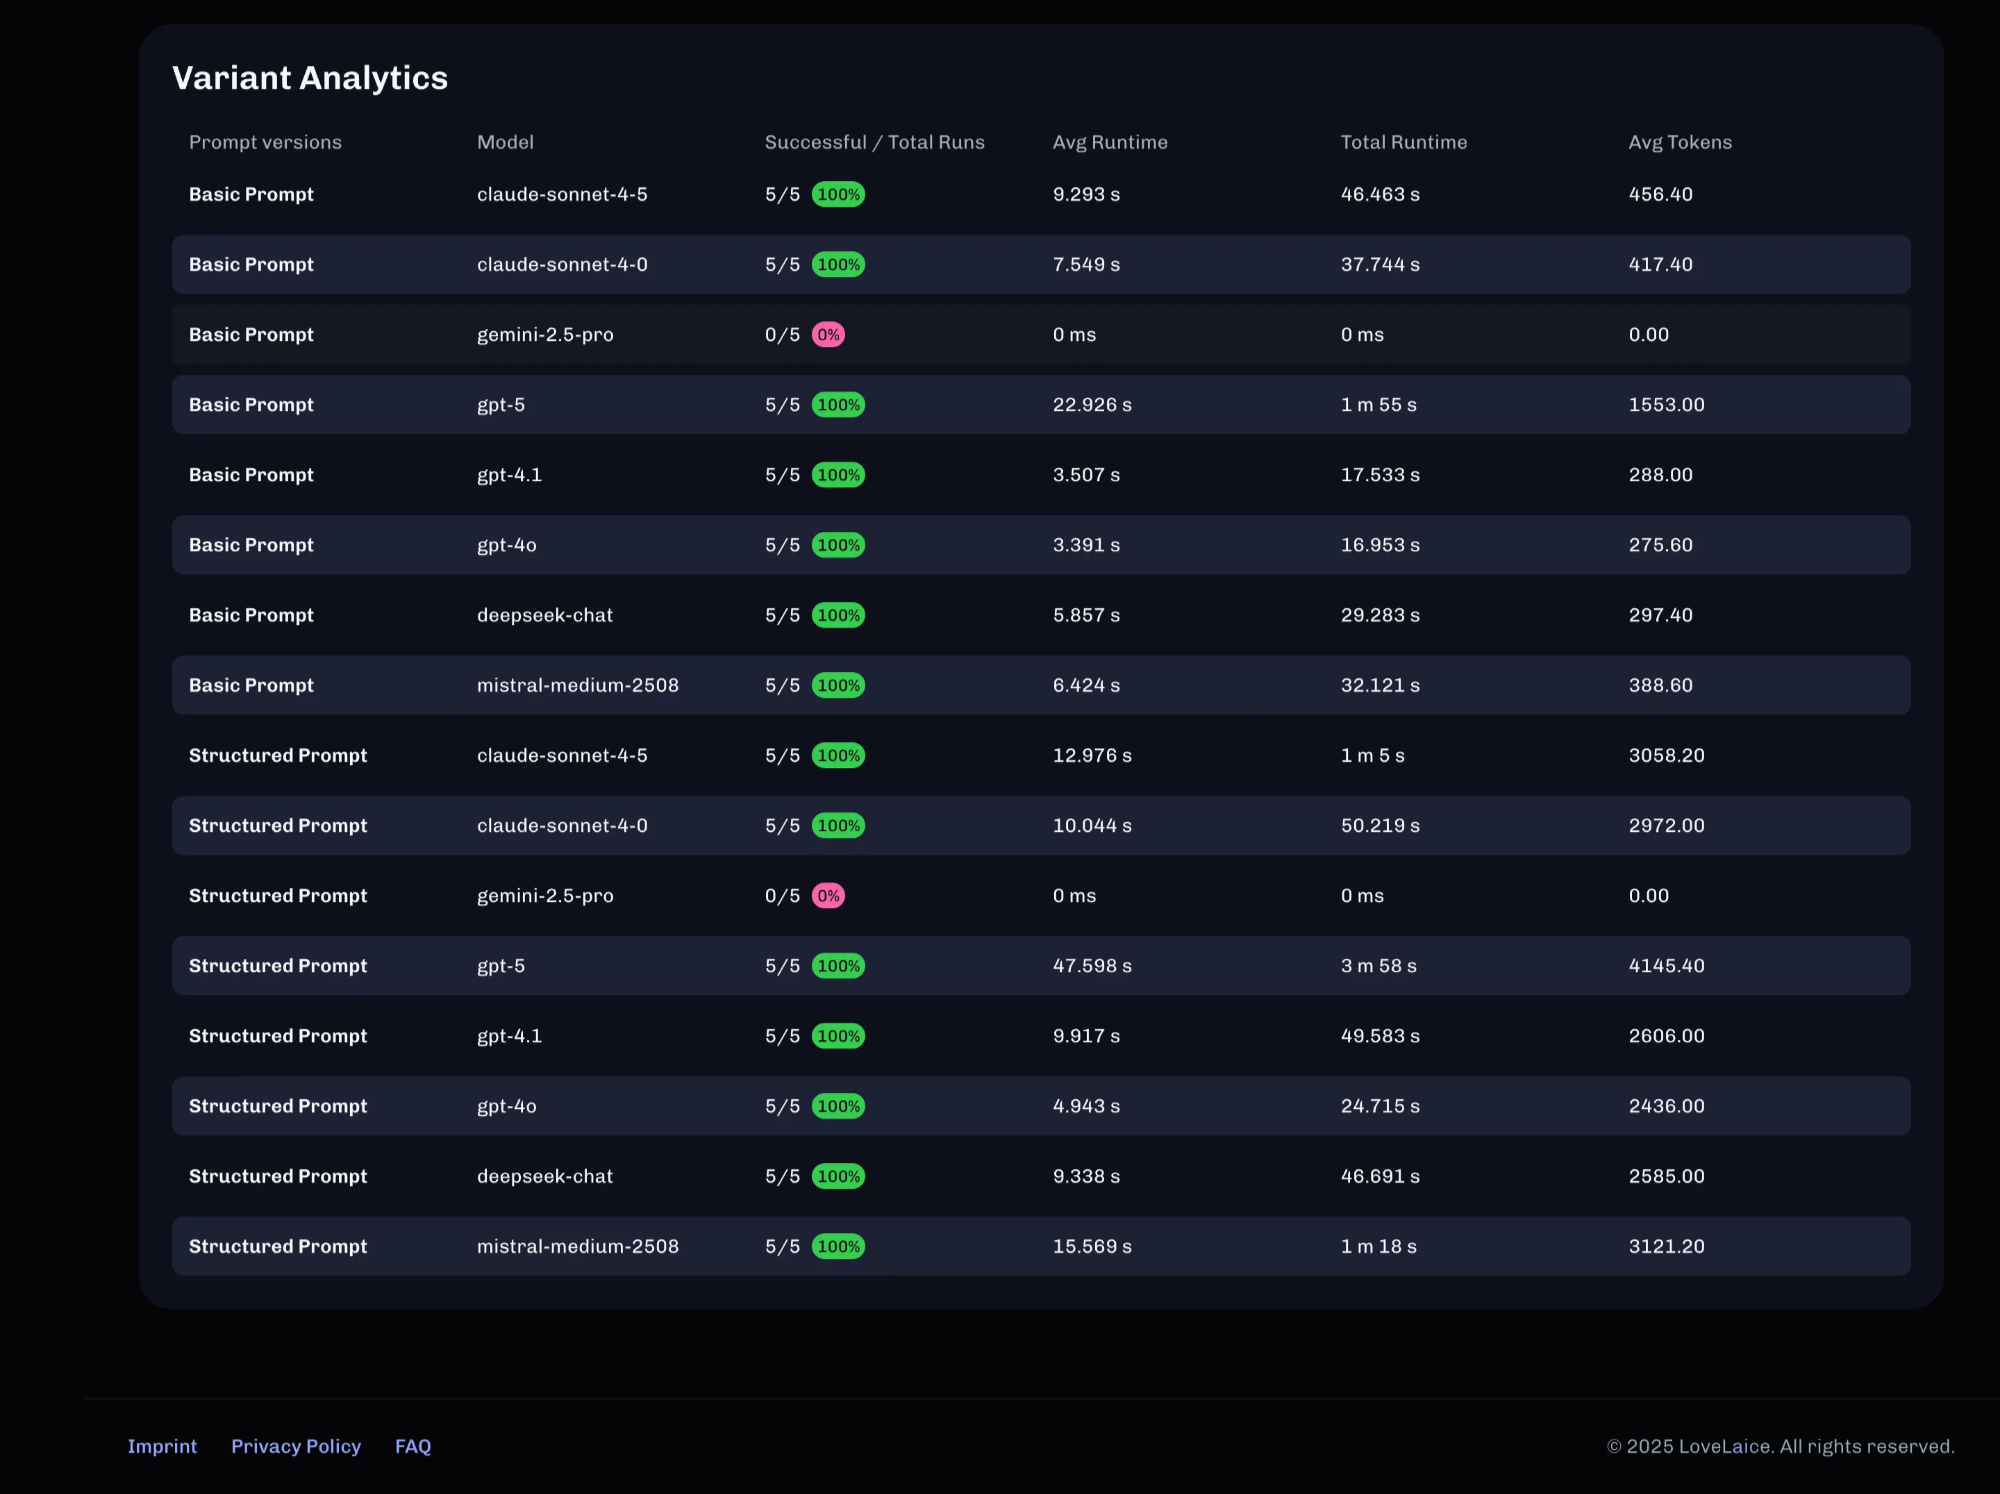Open the Privacy Policy link

295,1446
